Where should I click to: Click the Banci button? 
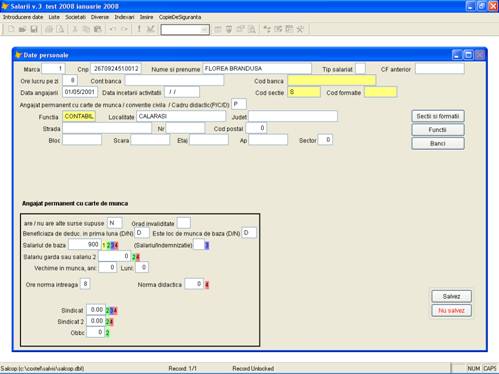pos(438,143)
